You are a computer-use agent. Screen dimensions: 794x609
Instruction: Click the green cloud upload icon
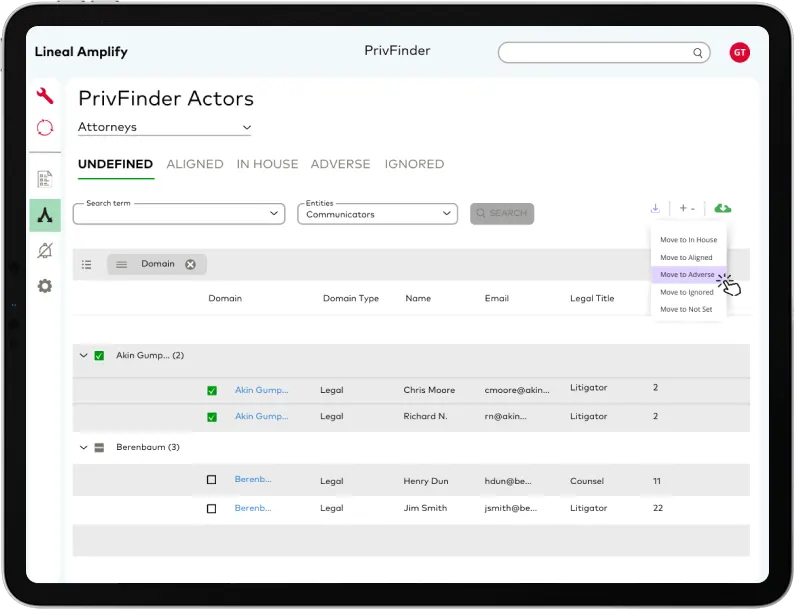[722, 208]
